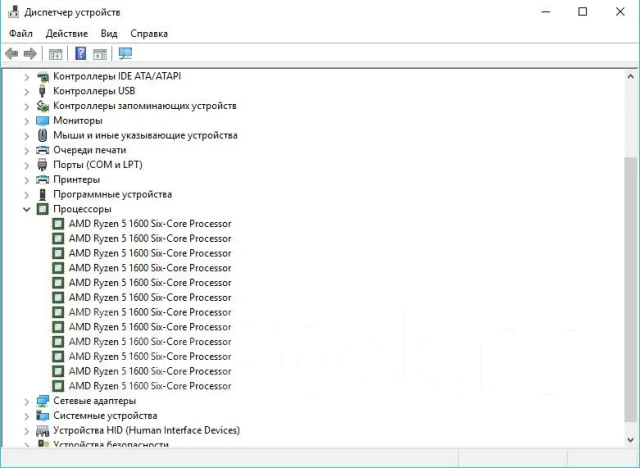The width and height of the screenshot is (640, 468).
Task: Expand Мыши и иные указывающие устройства
Action: pyautogui.click(x=27, y=136)
